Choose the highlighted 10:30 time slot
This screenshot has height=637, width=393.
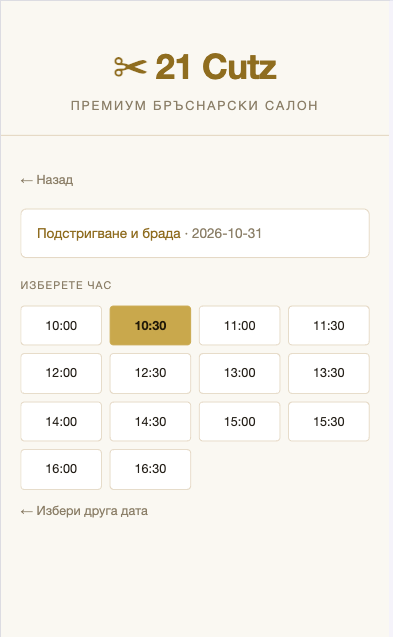click(x=150, y=325)
